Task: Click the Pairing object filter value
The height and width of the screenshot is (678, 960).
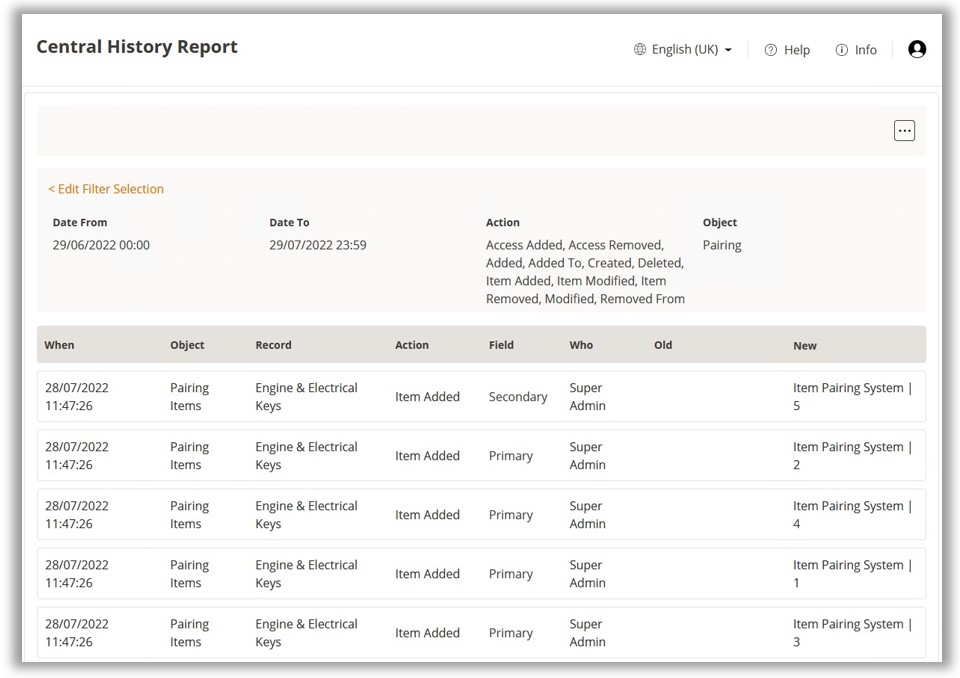Action: tap(722, 245)
